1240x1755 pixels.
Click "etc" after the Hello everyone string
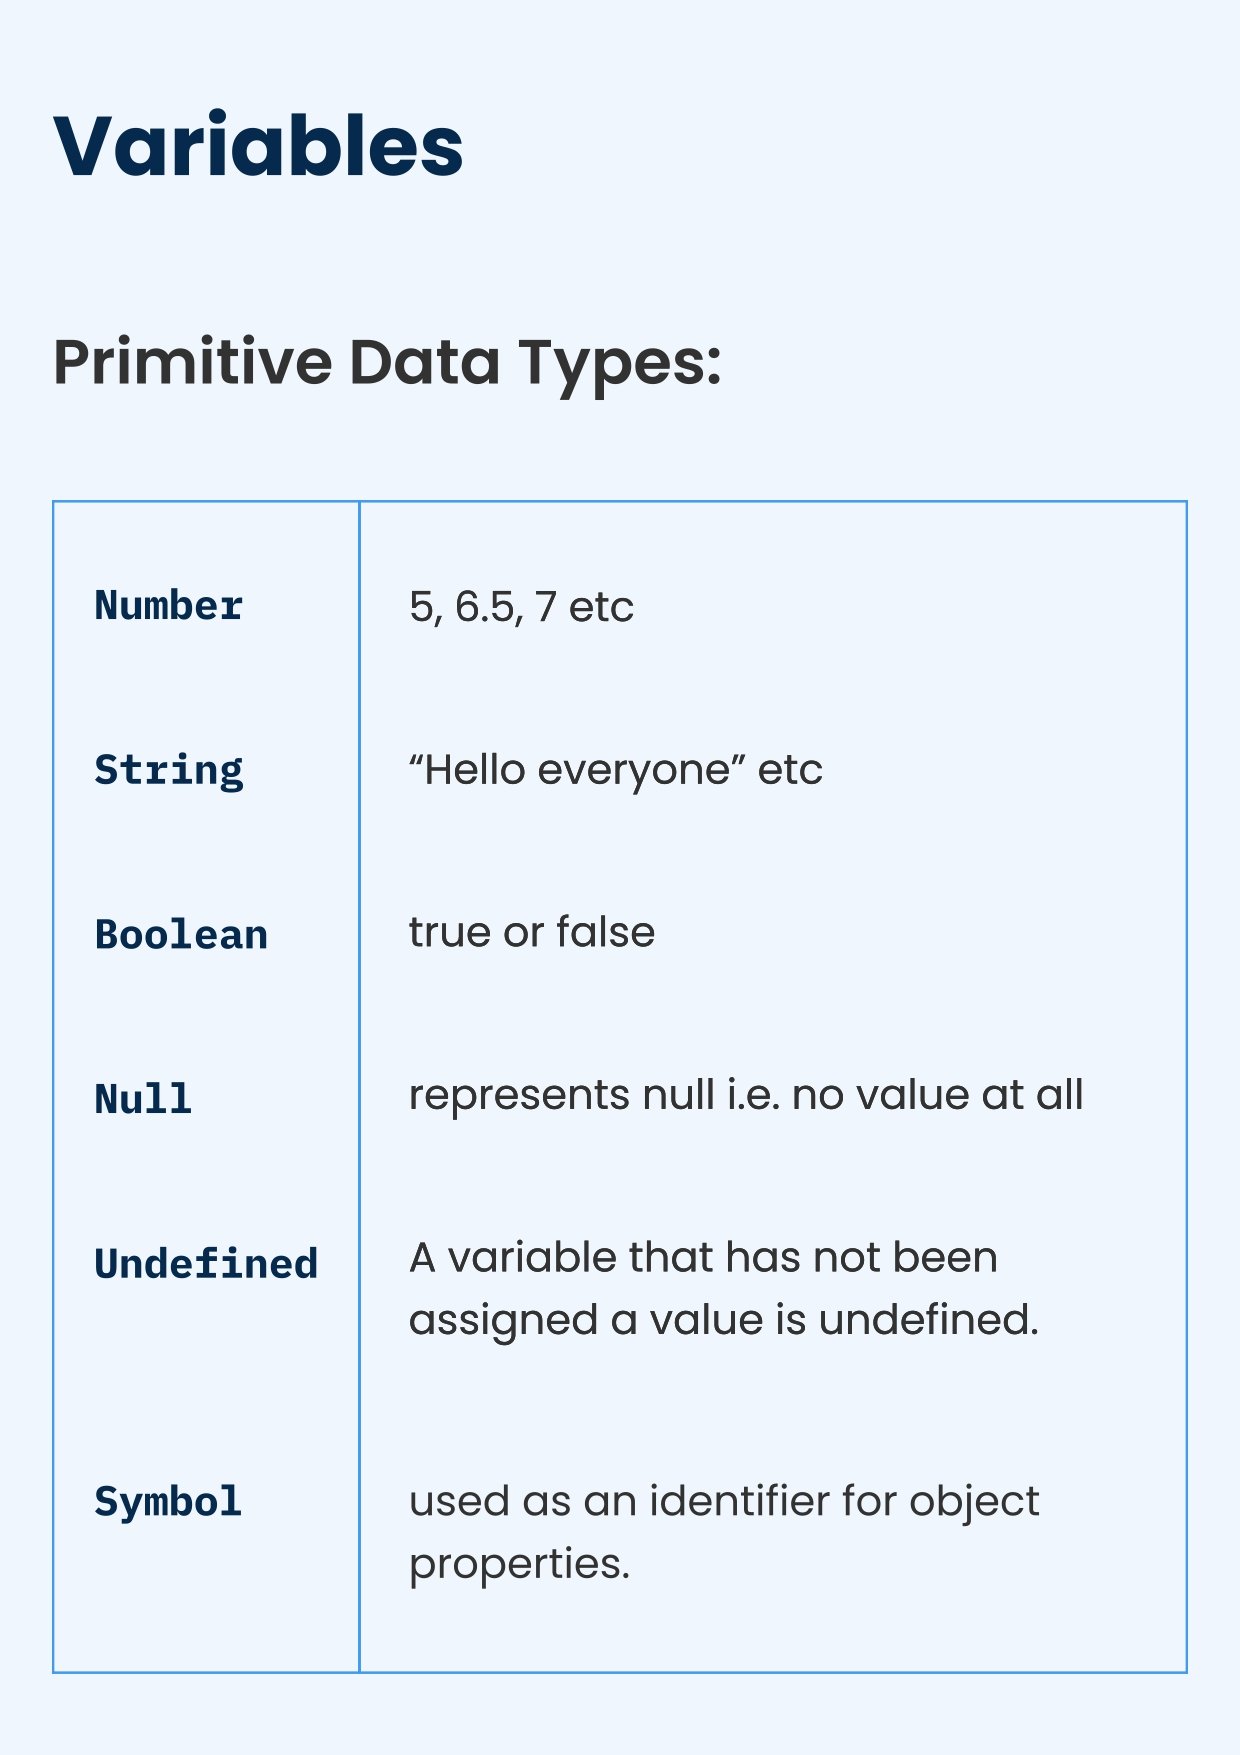point(790,770)
